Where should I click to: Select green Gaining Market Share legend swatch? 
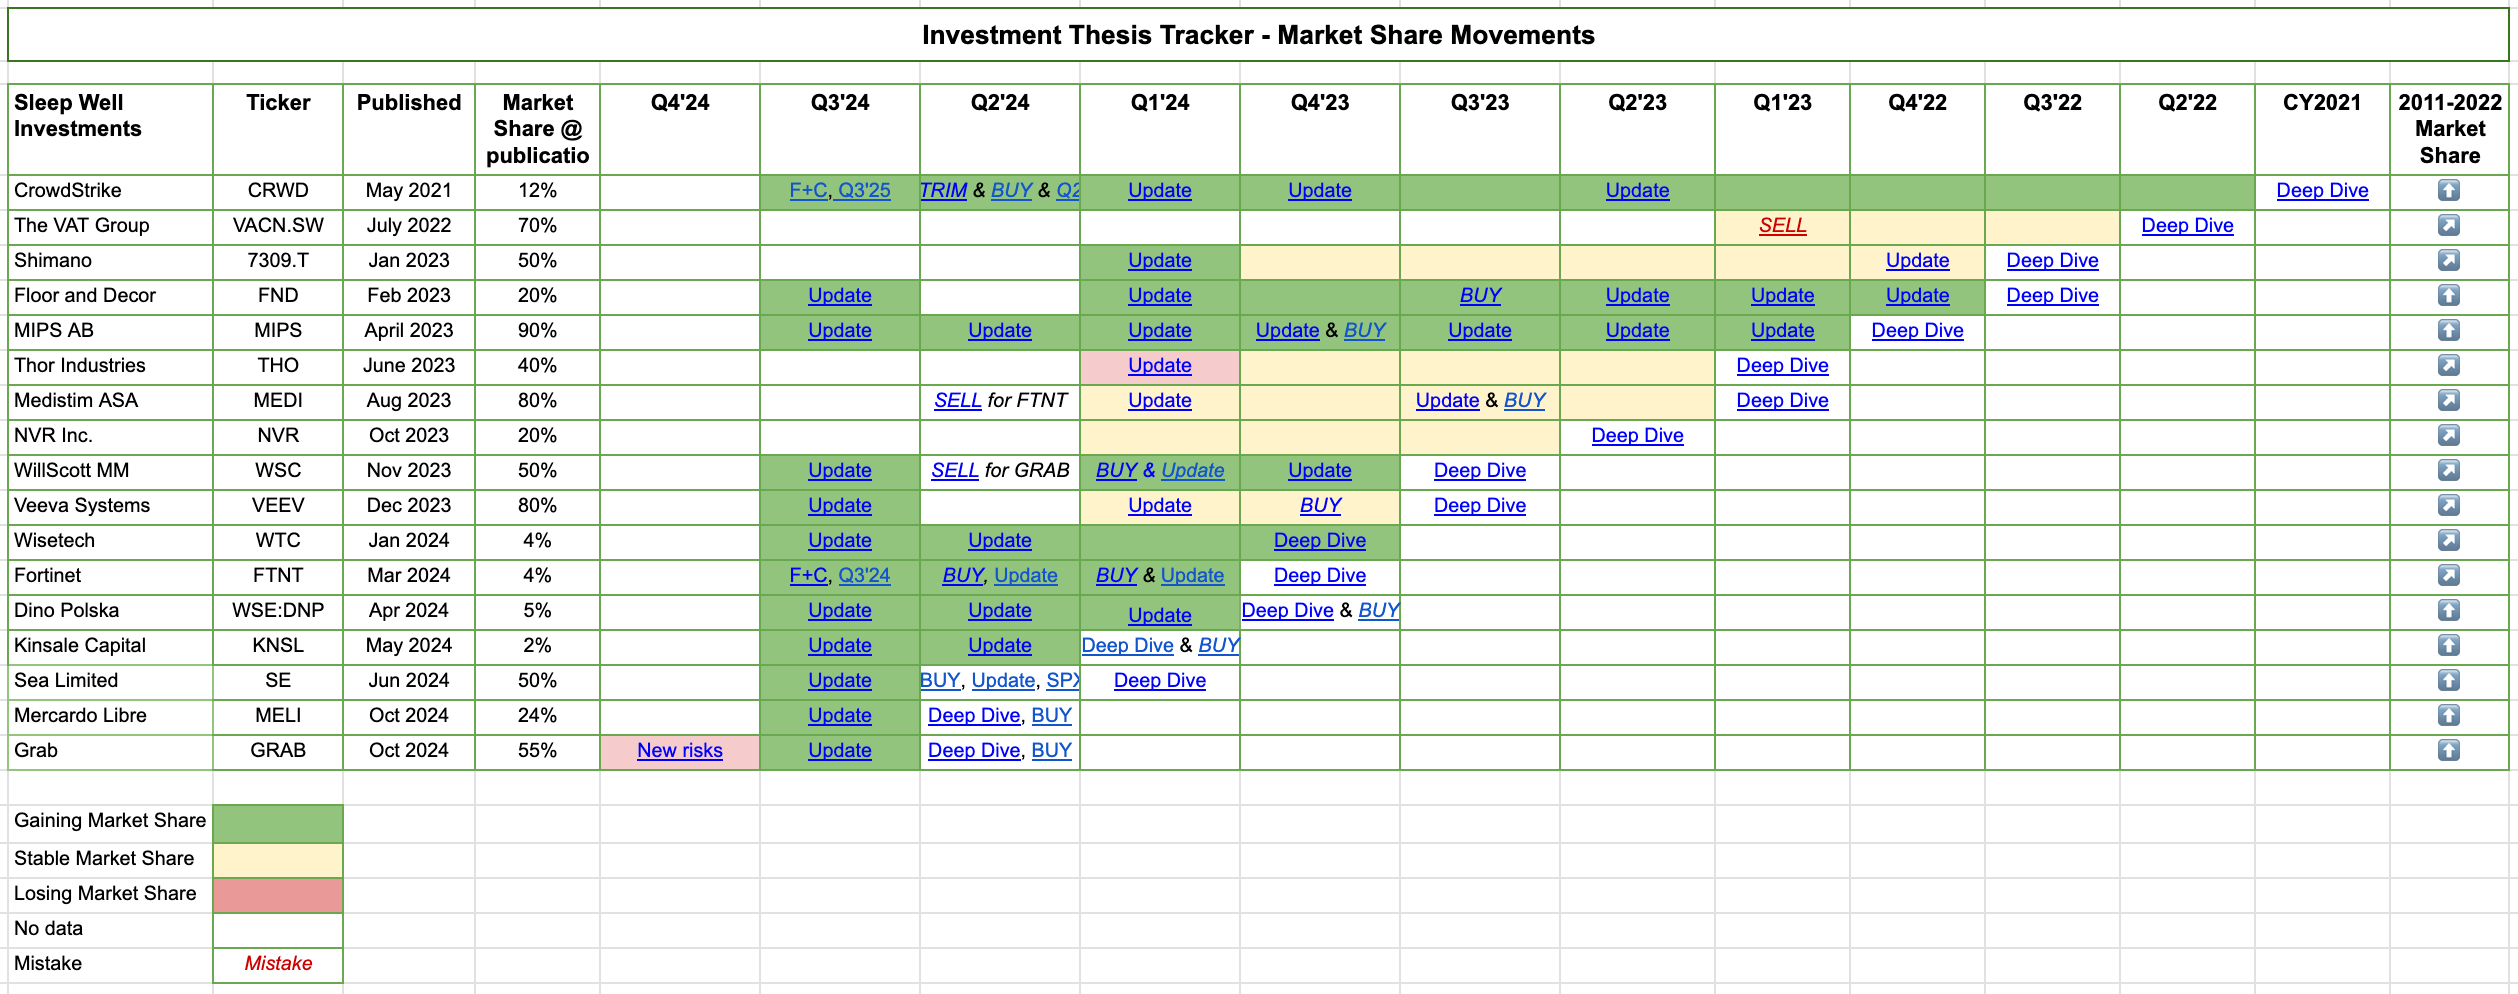[278, 823]
